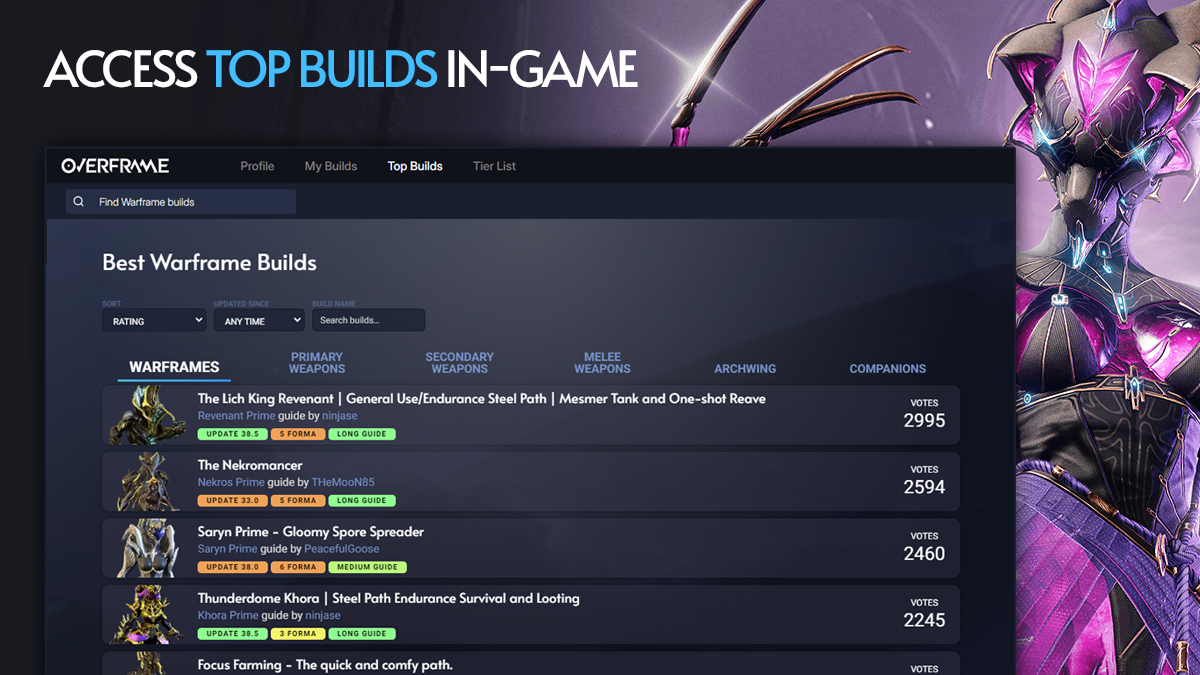
Task: Click the 2460 votes count
Action: (x=924, y=554)
